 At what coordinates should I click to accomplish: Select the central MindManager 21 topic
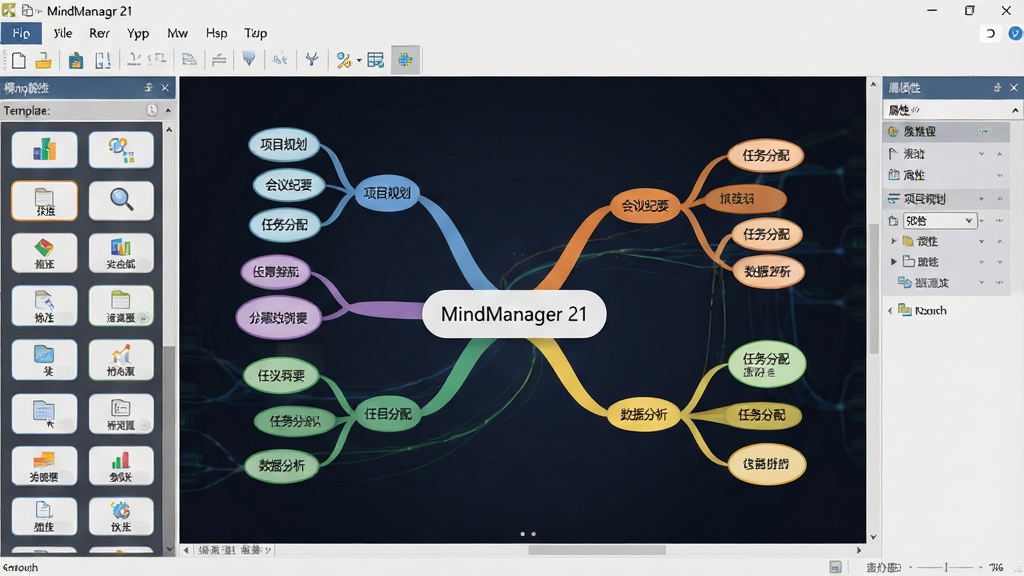[x=514, y=314]
